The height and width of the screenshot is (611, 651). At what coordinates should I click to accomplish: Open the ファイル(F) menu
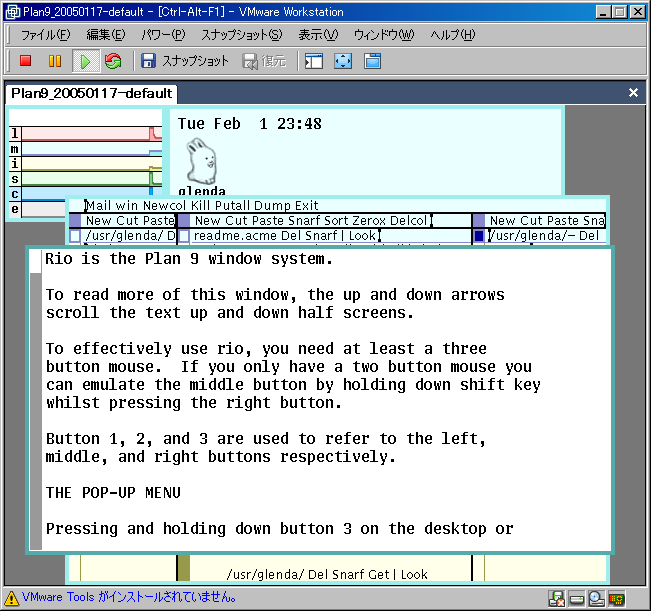pos(46,35)
